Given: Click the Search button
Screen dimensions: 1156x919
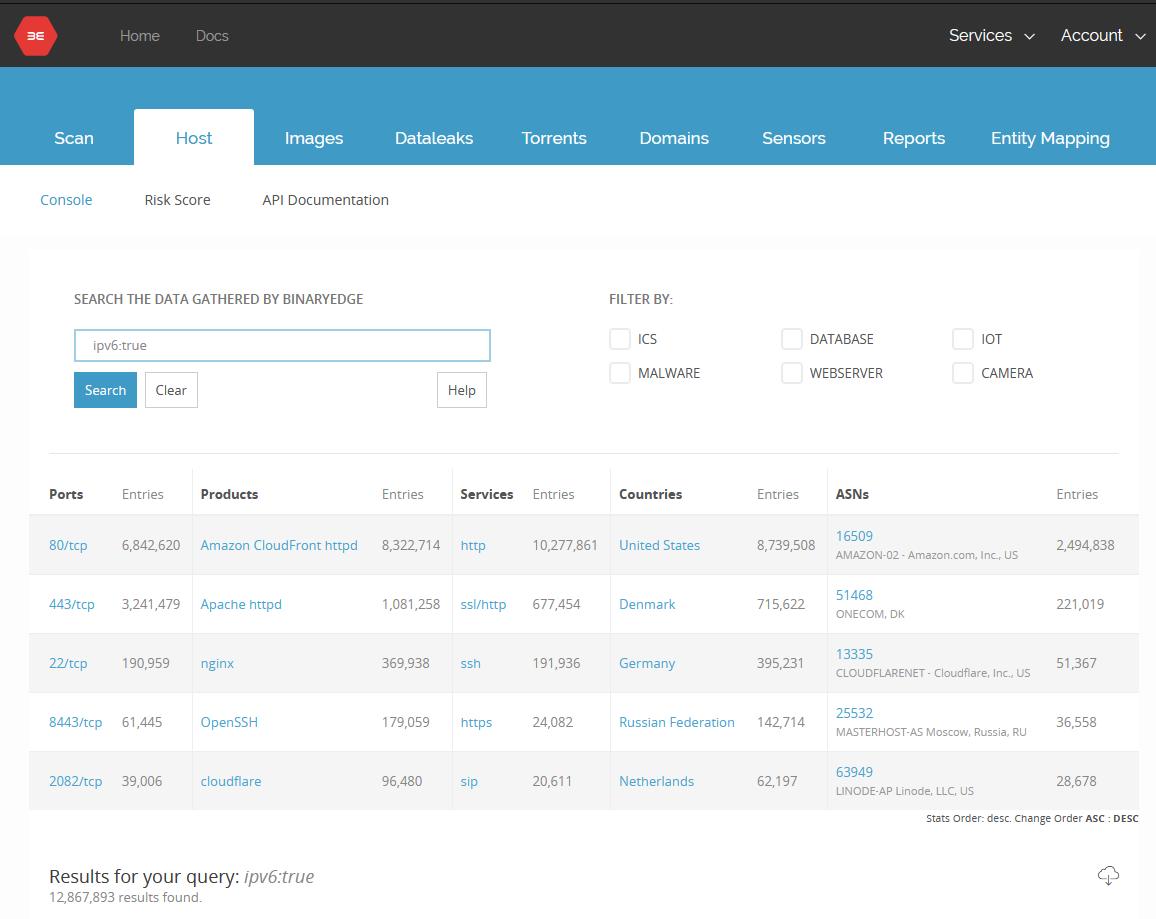Looking at the screenshot, I should (x=105, y=390).
